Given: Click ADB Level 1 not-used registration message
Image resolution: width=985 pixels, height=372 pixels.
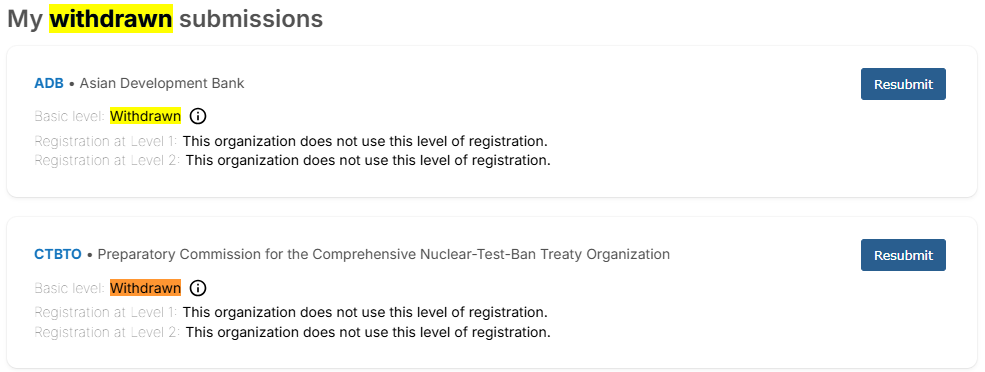Looking at the screenshot, I should 365,140.
